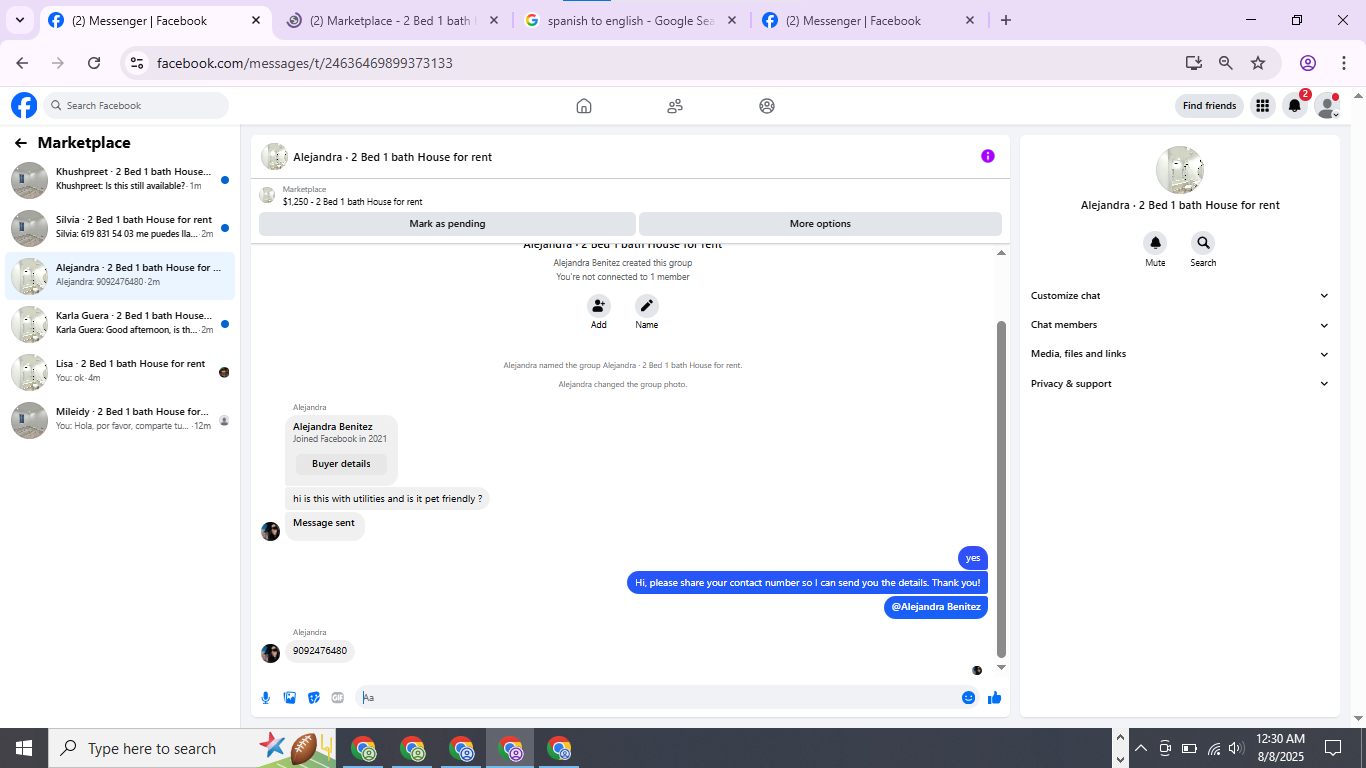Reload the page in Chrome

point(94,63)
